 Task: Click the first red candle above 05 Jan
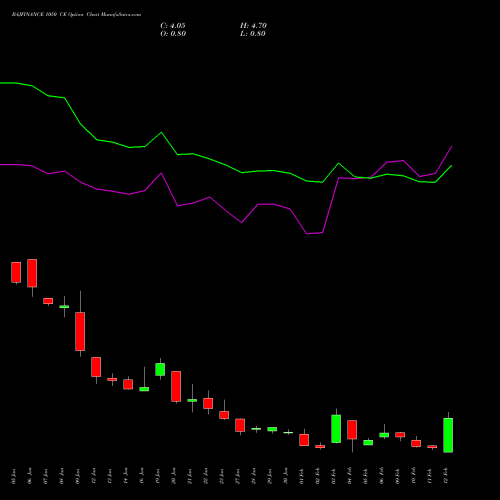16,272
